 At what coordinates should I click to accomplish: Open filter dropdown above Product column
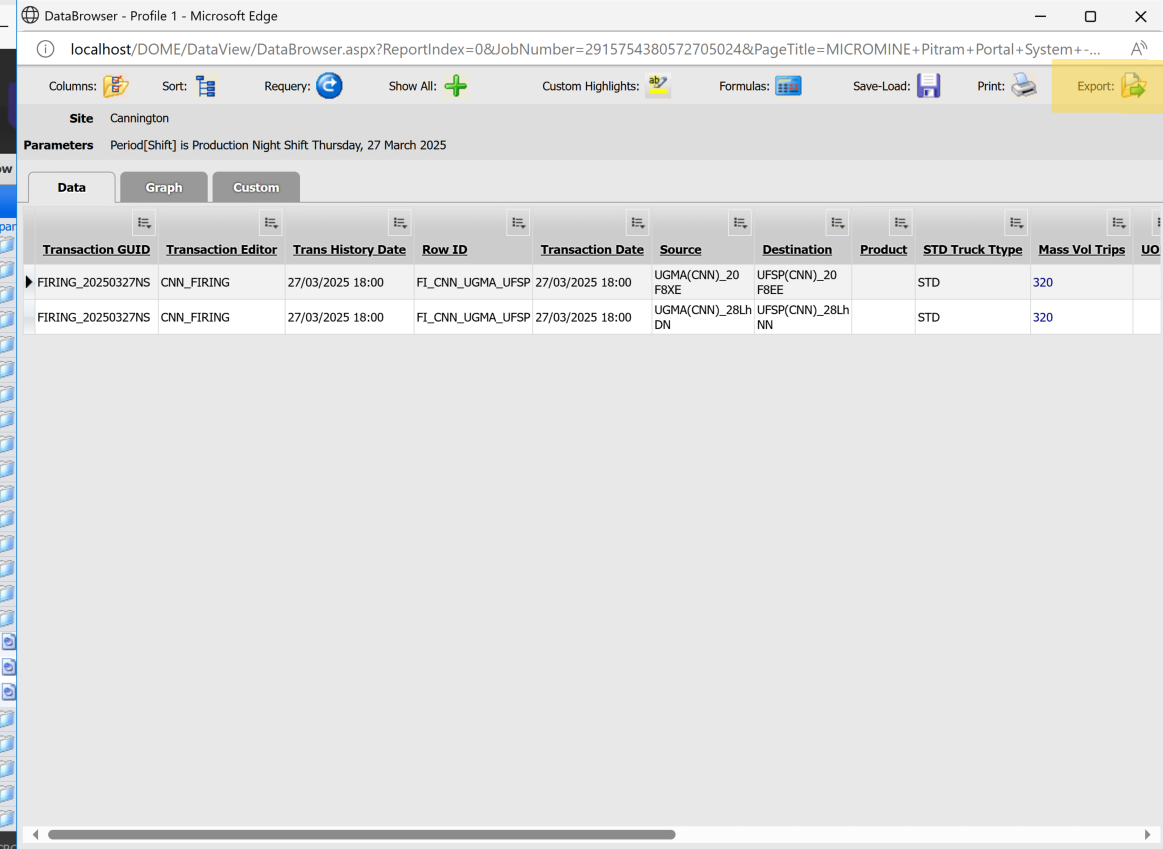click(x=901, y=223)
